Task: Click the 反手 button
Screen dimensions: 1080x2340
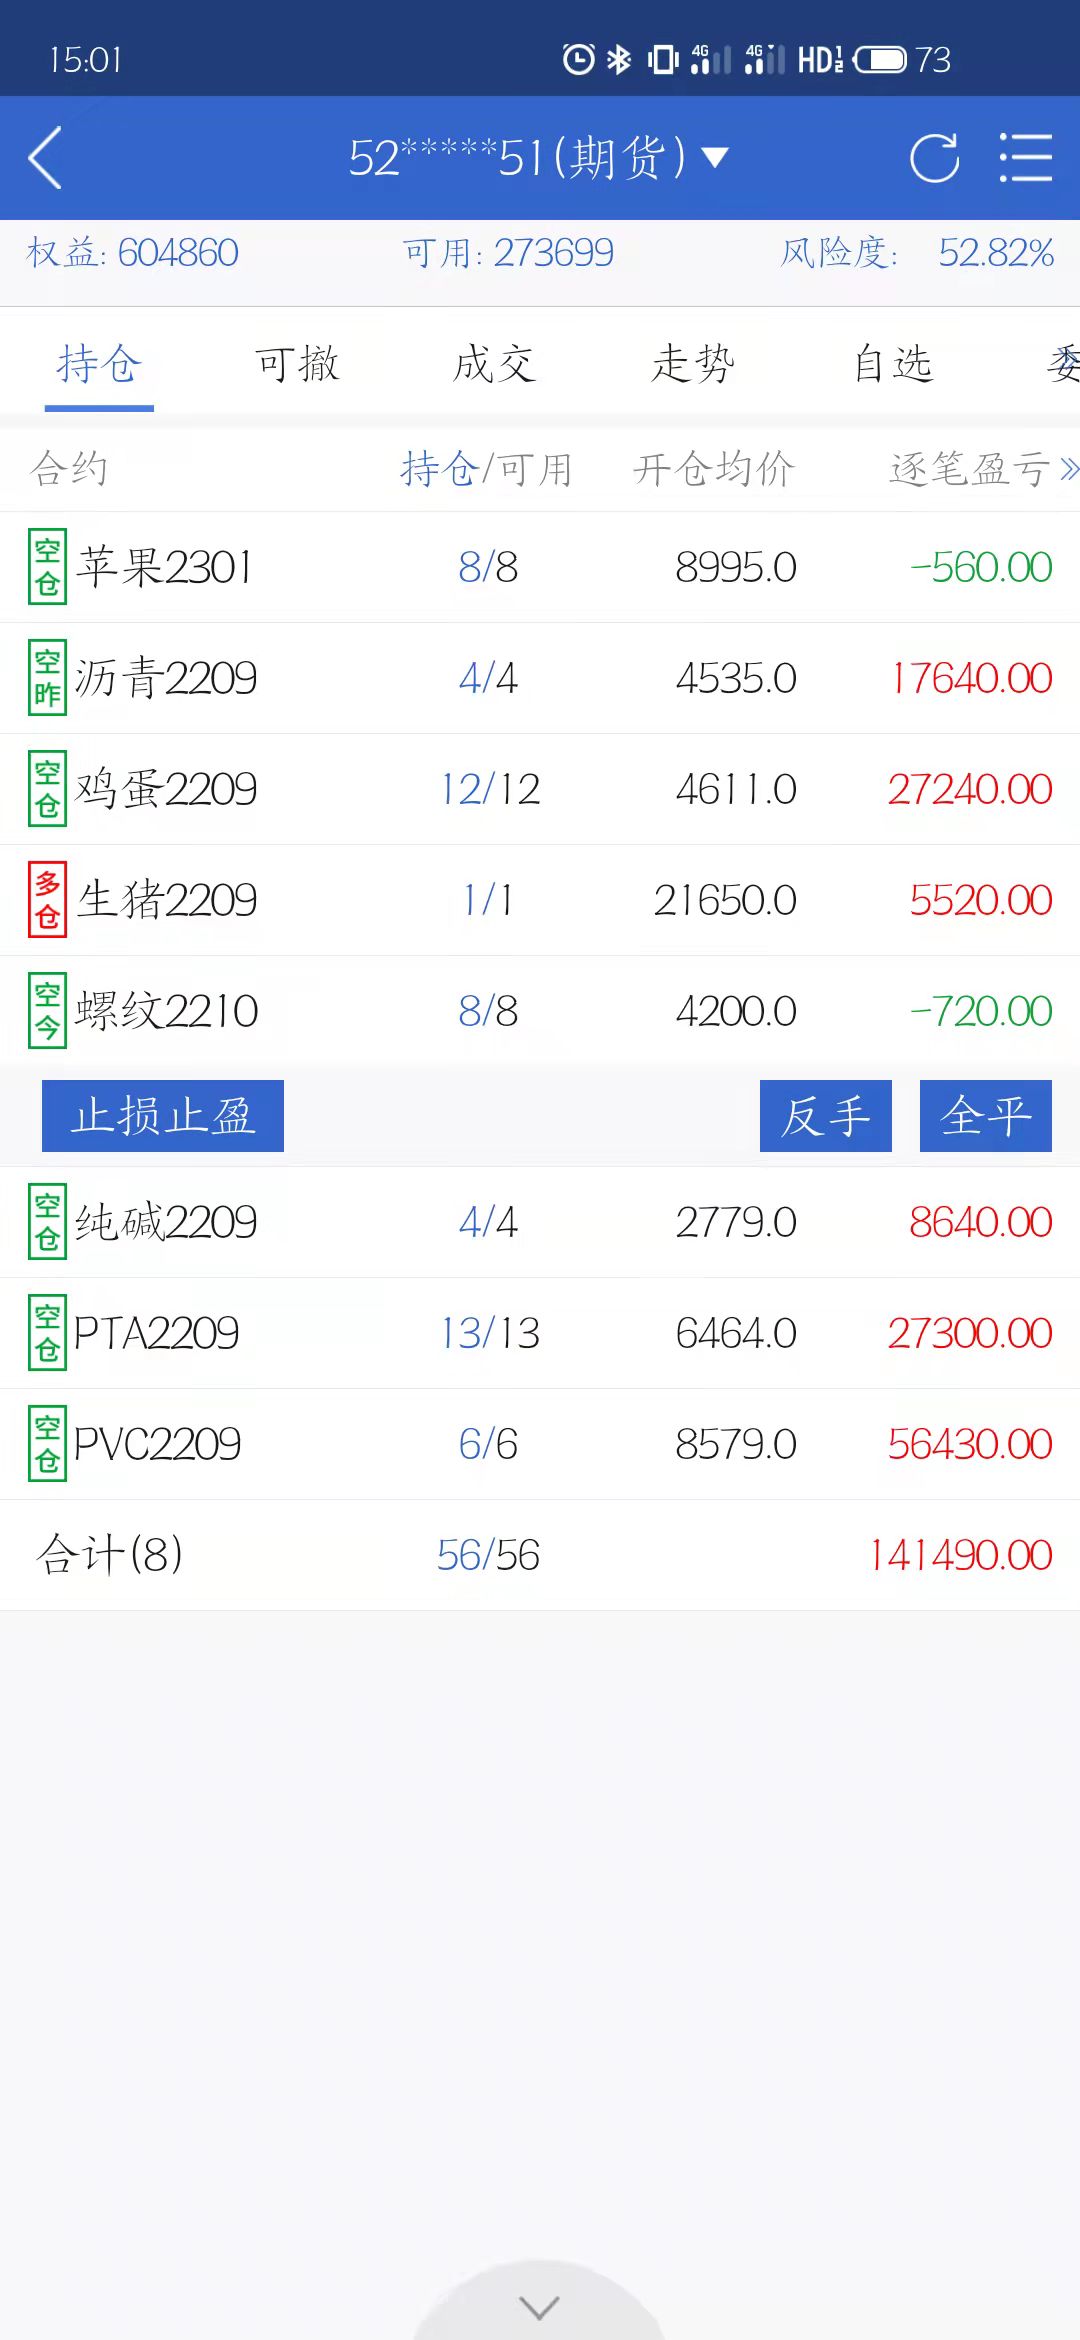Action: coord(826,1116)
